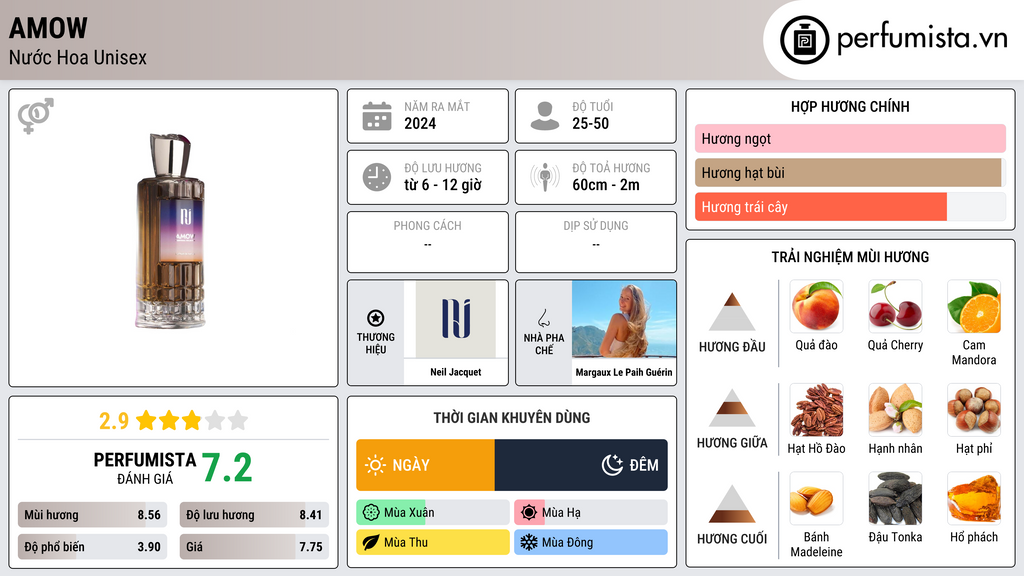Click the Mùi hương 8.56 score bar
The height and width of the screenshot is (576, 1024).
coord(92,515)
